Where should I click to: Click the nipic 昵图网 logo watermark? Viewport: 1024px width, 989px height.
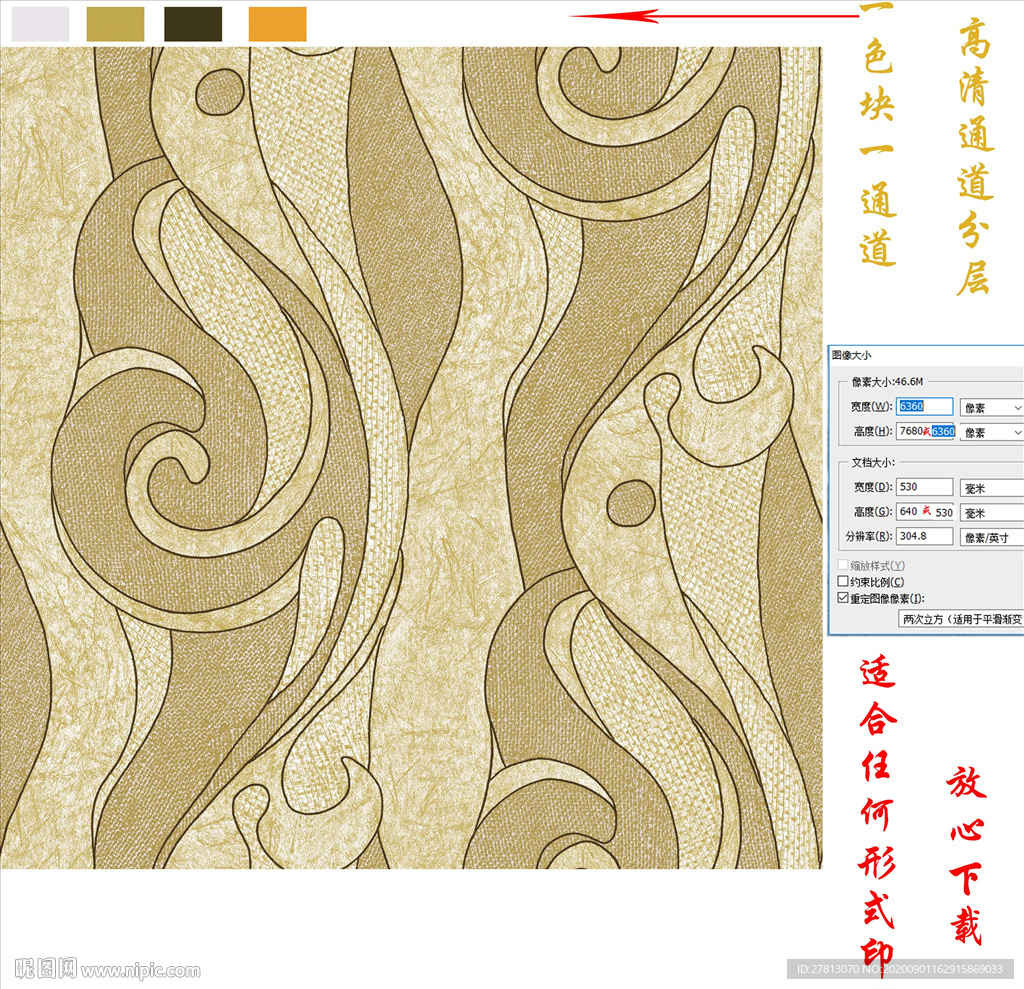pyautogui.click(x=46, y=969)
